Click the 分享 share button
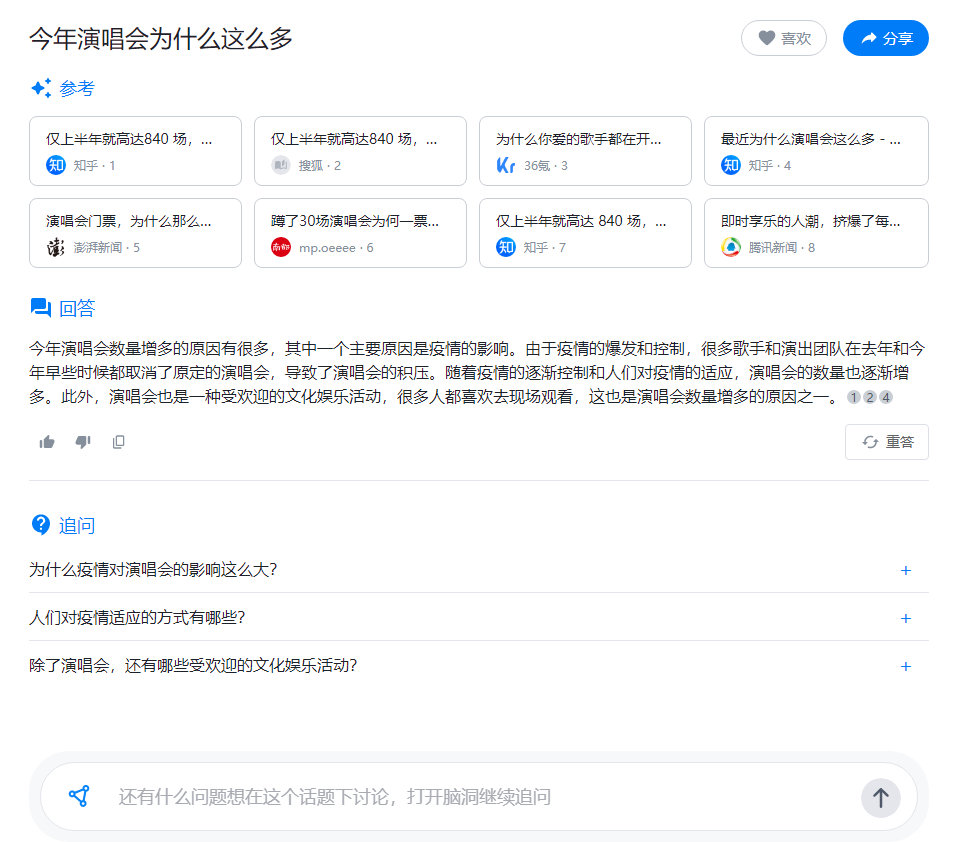This screenshot has height=842, width=965. [885, 38]
